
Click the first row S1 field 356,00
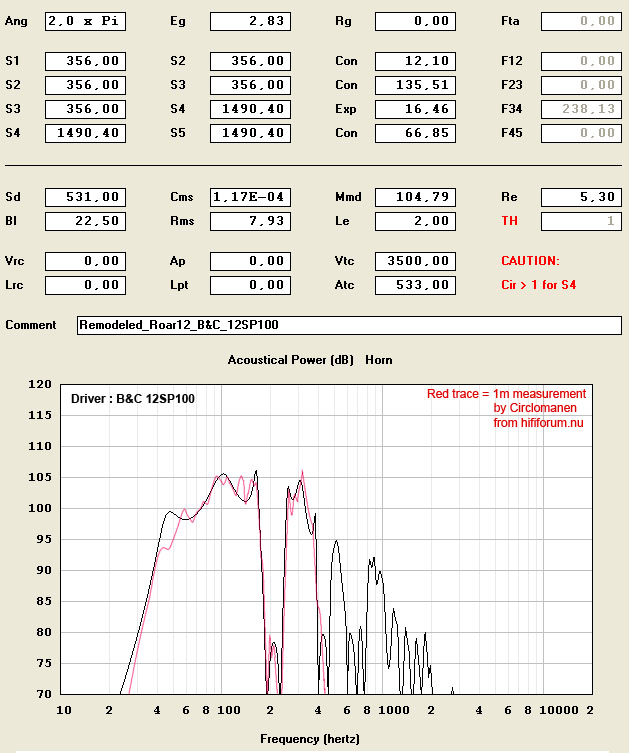85,61
